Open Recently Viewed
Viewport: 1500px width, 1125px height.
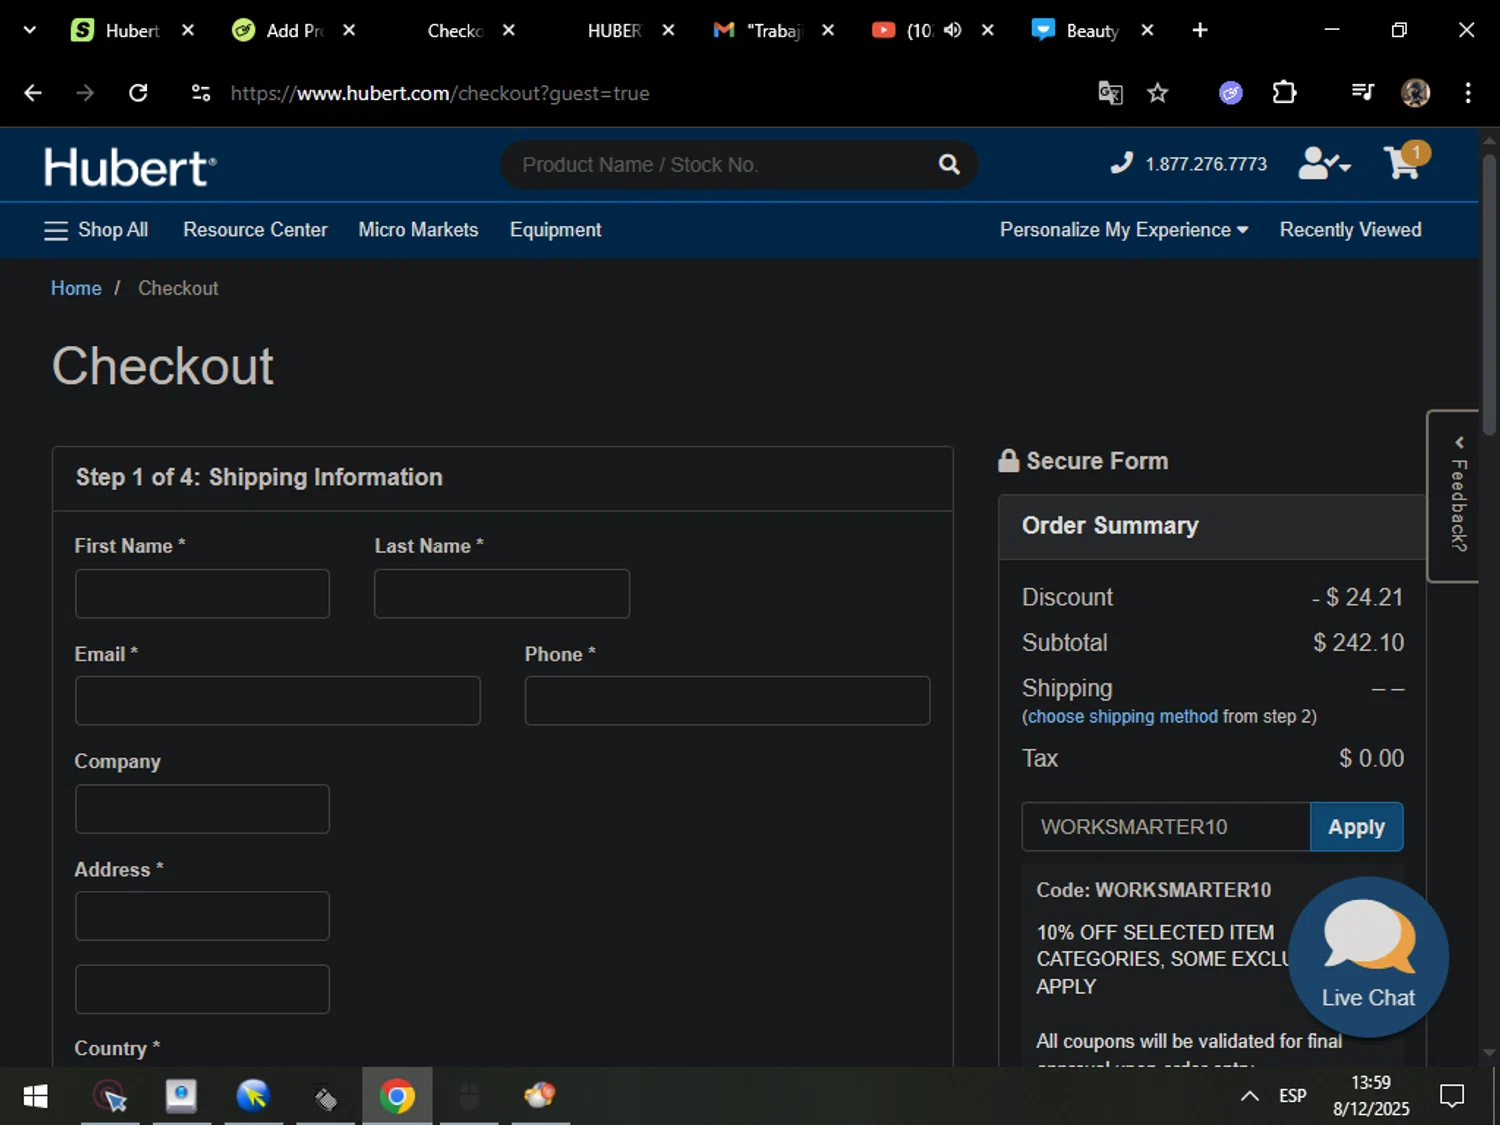[x=1350, y=230]
